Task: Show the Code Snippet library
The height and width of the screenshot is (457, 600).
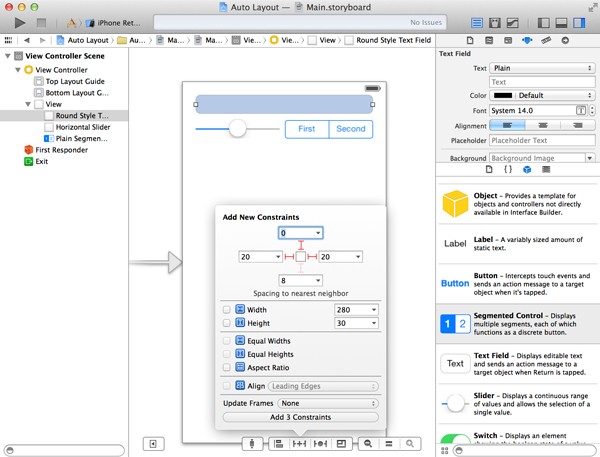Action: [x=508, y=169]
